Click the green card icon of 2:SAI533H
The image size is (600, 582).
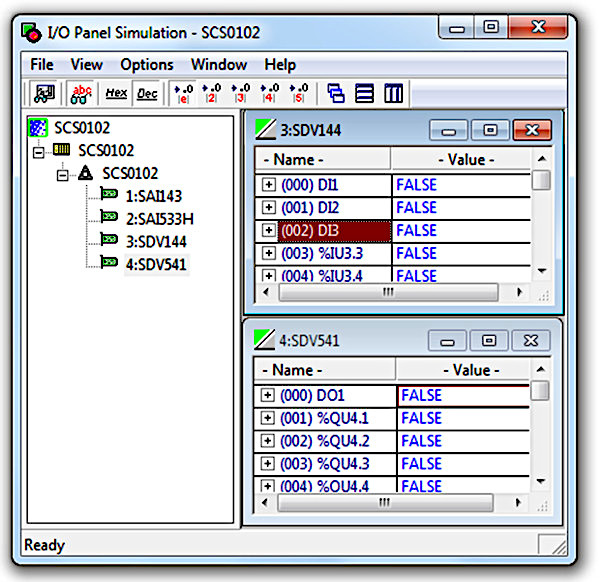pos(109,217)
